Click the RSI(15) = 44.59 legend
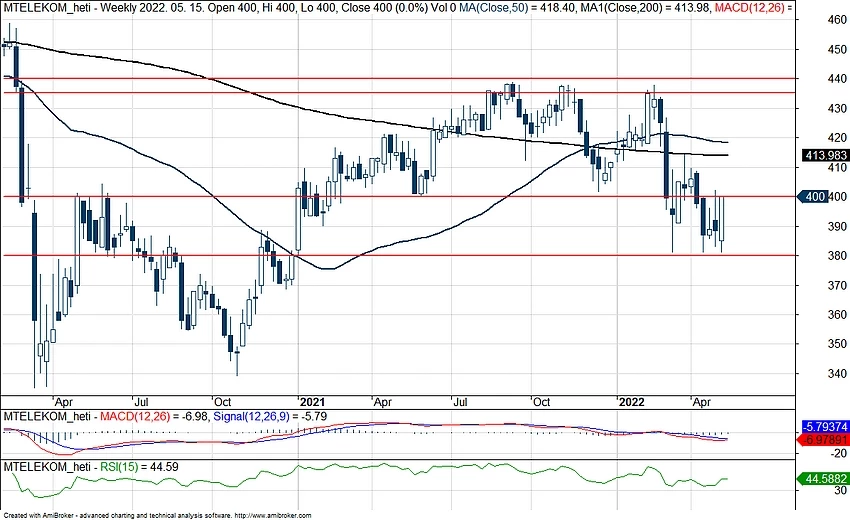 pos(139,466)
